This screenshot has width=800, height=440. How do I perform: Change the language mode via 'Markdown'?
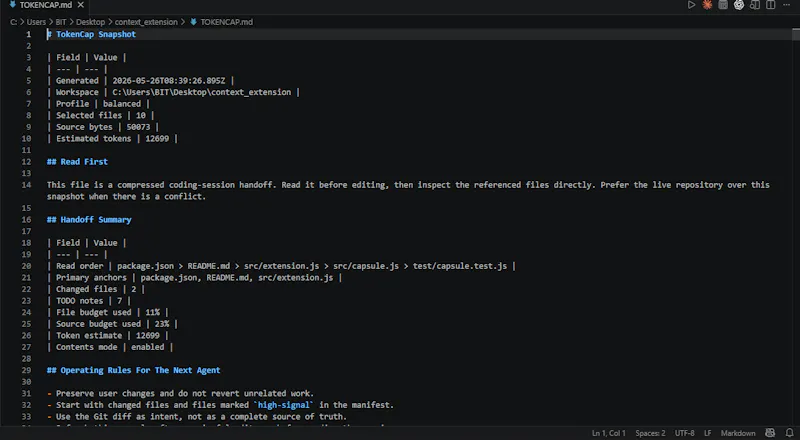click(738, 433)
